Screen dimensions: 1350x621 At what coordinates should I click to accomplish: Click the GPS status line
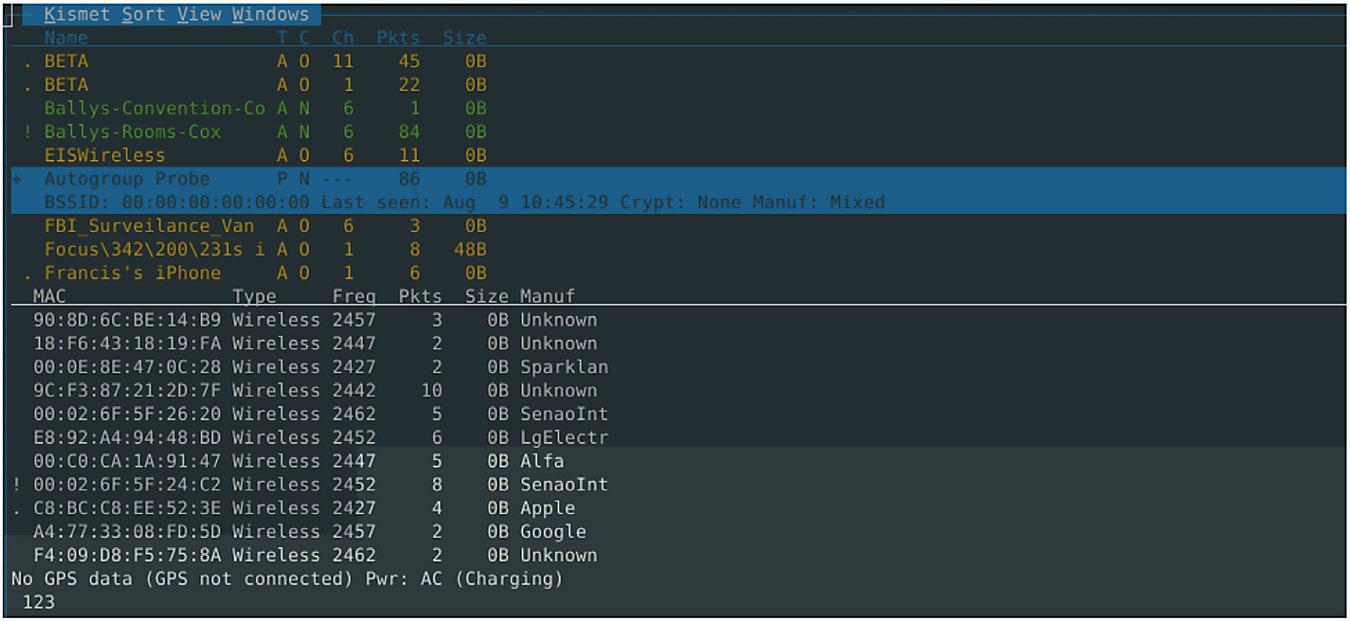[x=287, y=579]
